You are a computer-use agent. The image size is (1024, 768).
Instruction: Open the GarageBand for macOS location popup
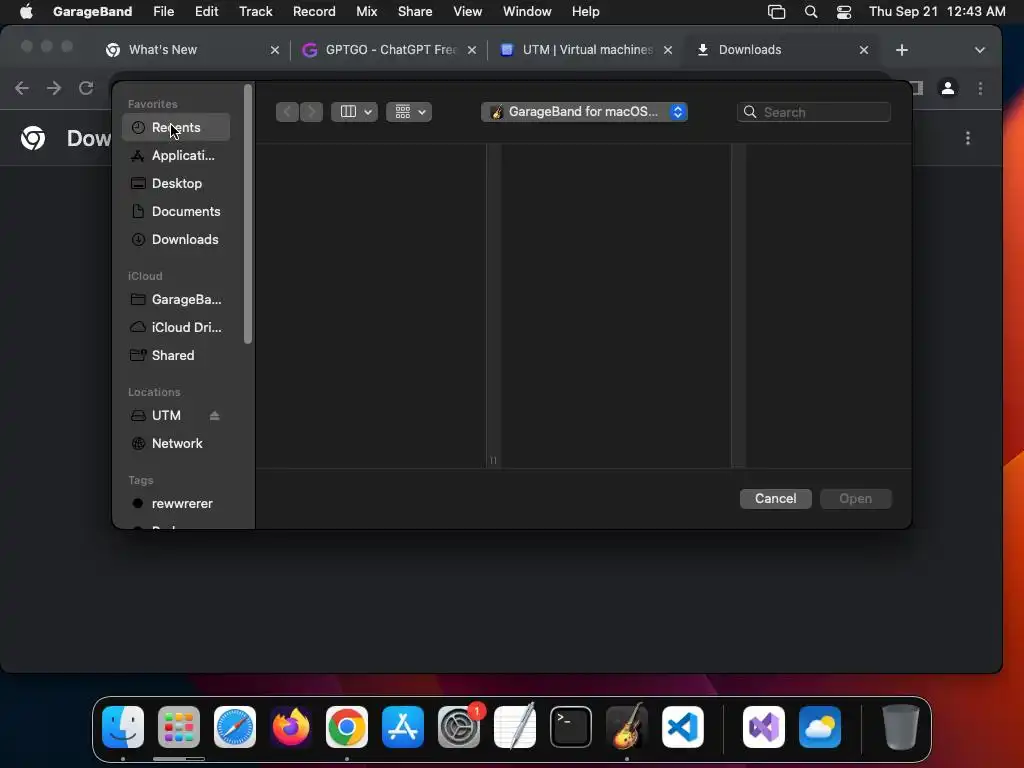pos(584,112)
